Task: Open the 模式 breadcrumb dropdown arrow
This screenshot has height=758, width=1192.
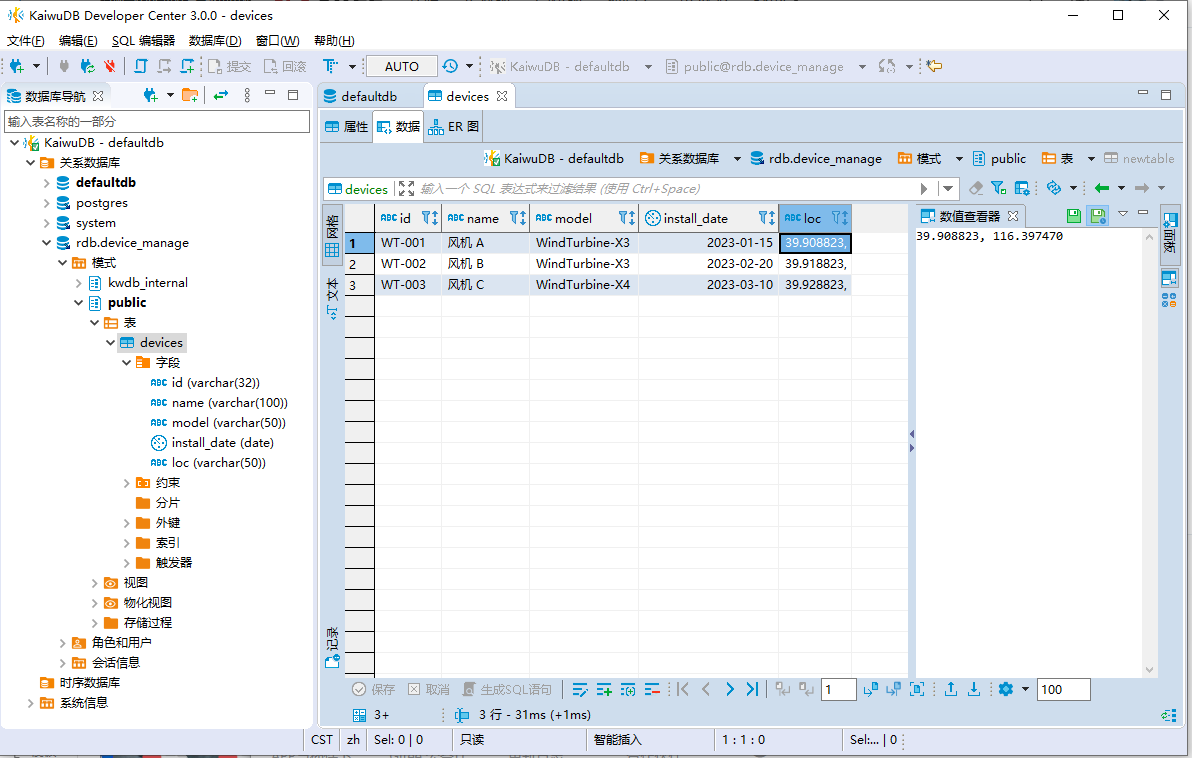Action: [959, 159]
